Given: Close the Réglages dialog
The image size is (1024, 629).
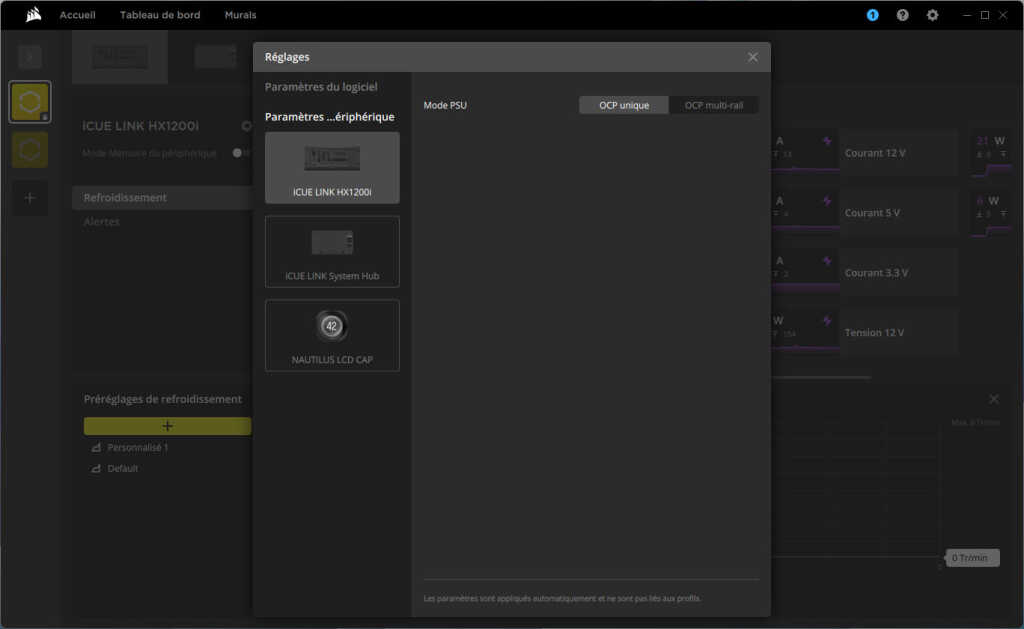Looking at the screenshot, I should coord(753,57).
